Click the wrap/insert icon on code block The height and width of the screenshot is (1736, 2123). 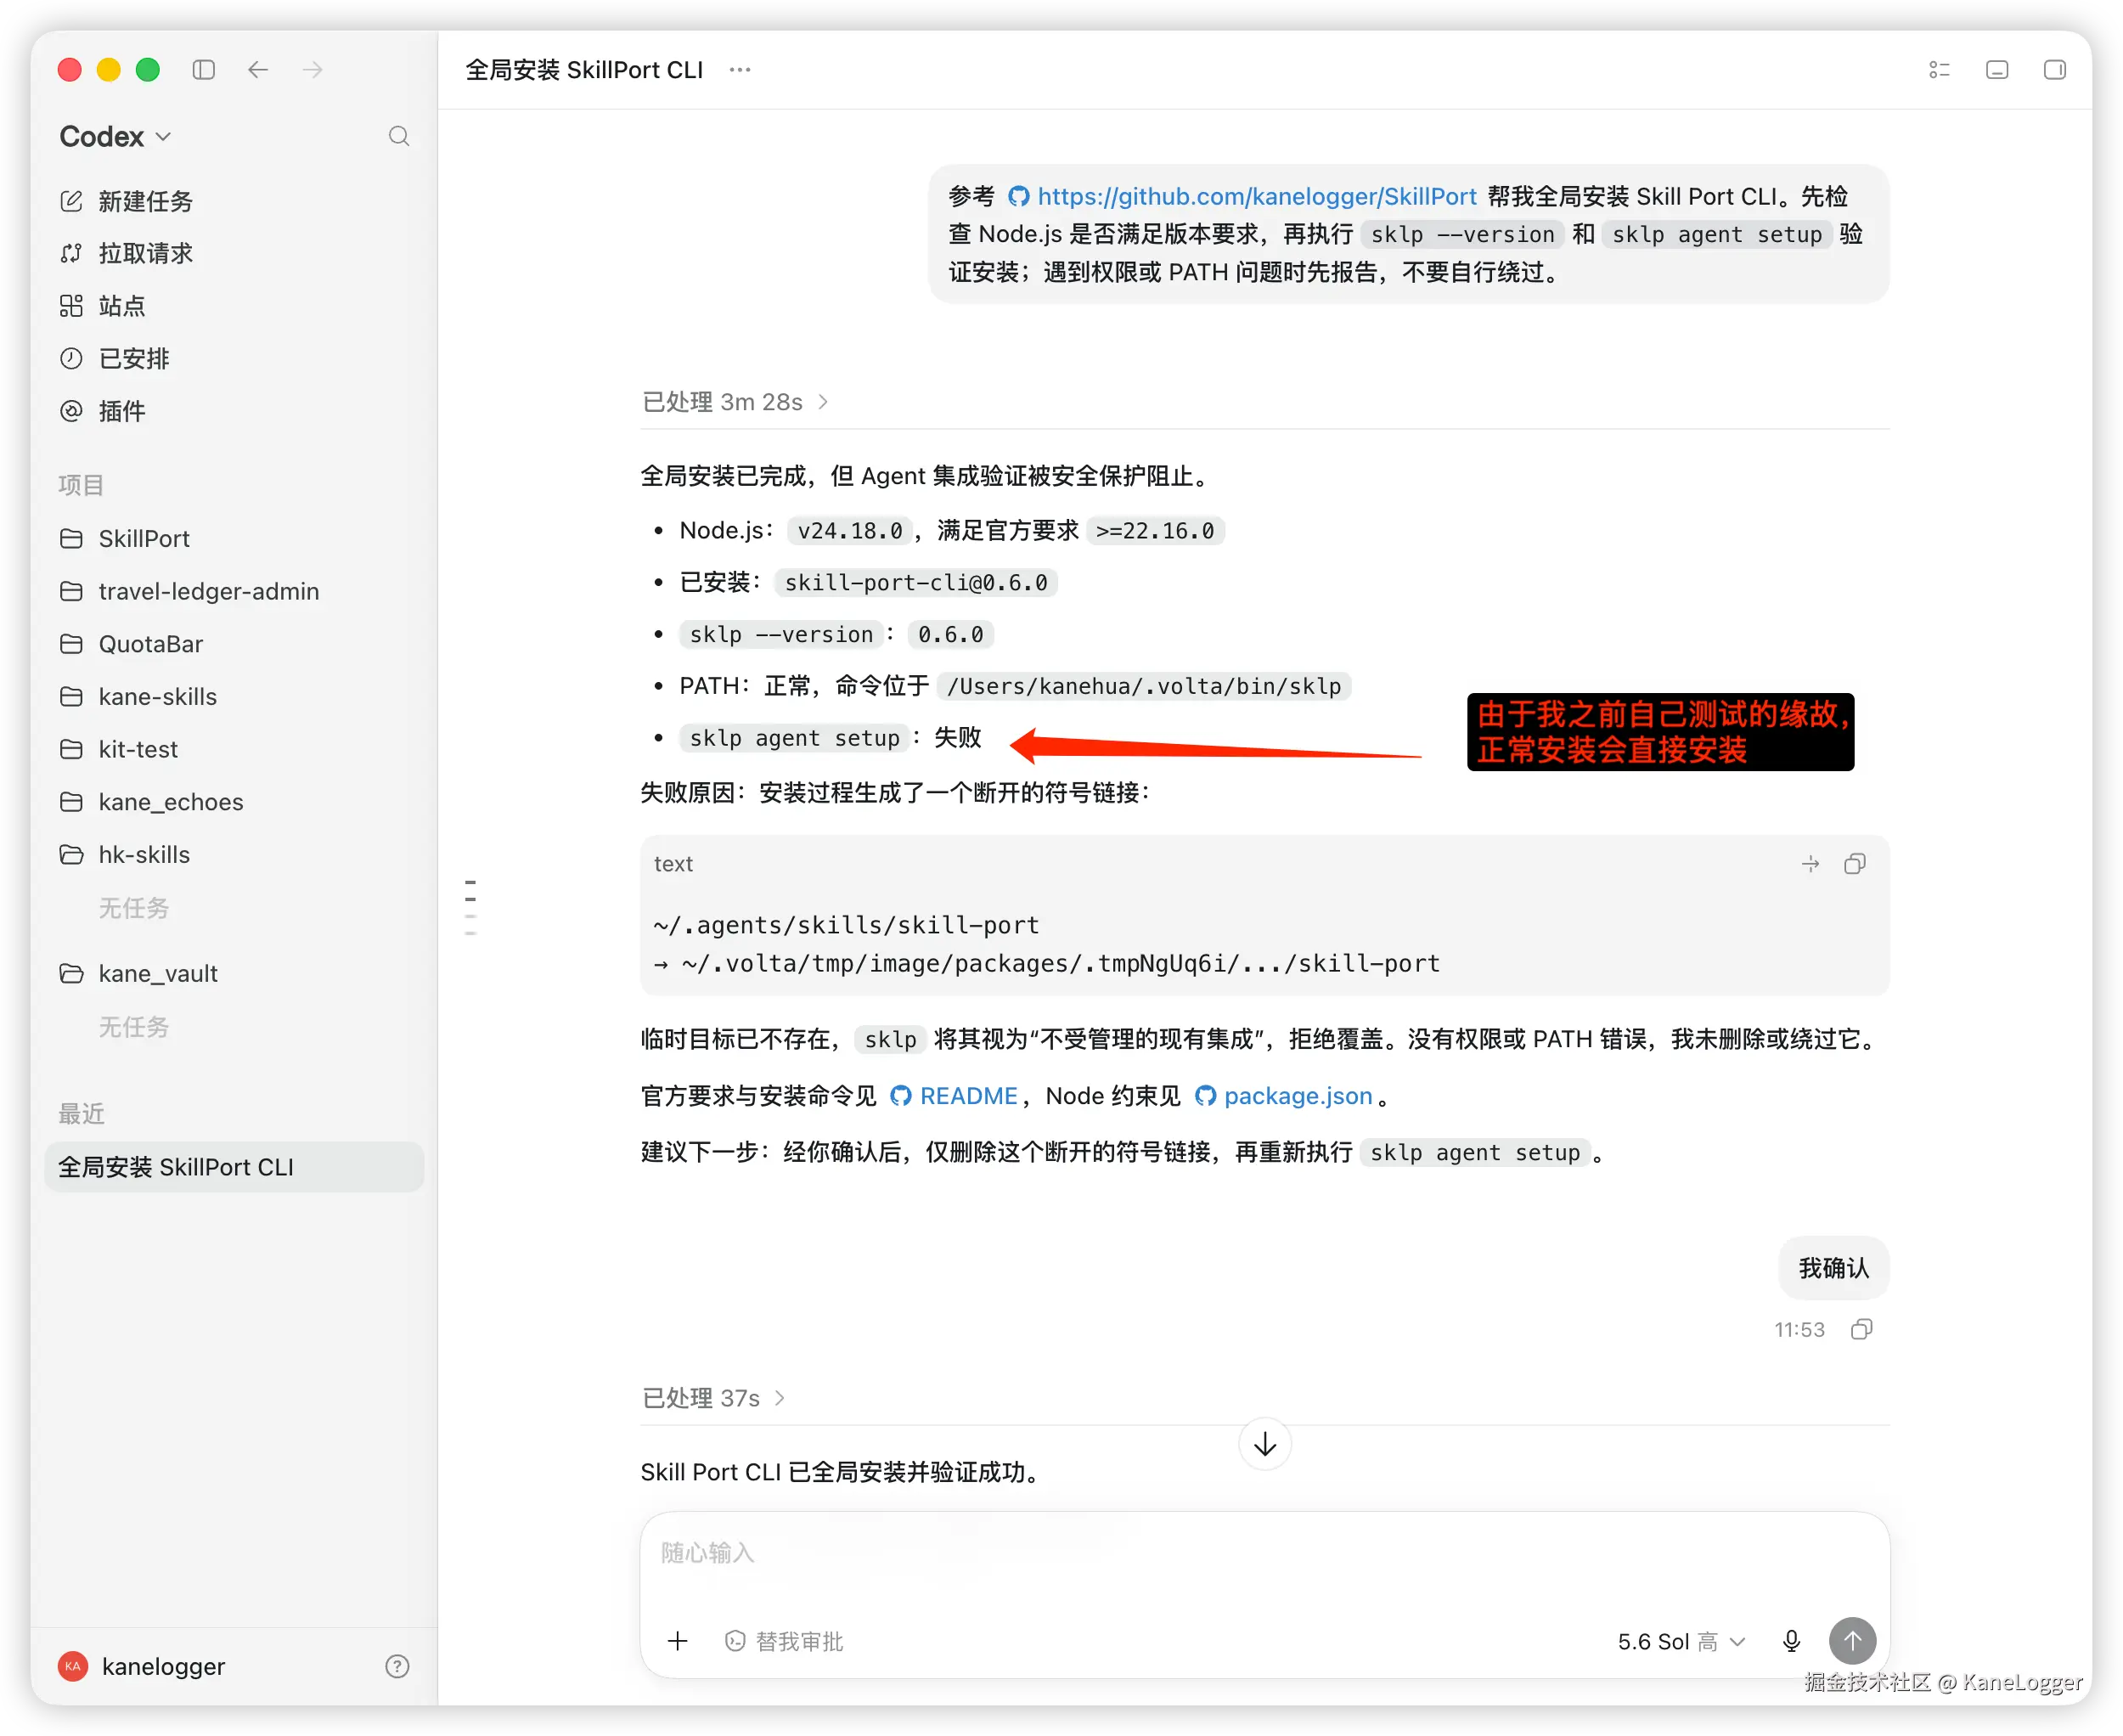pyautogui.click(x=1811, y=864)
